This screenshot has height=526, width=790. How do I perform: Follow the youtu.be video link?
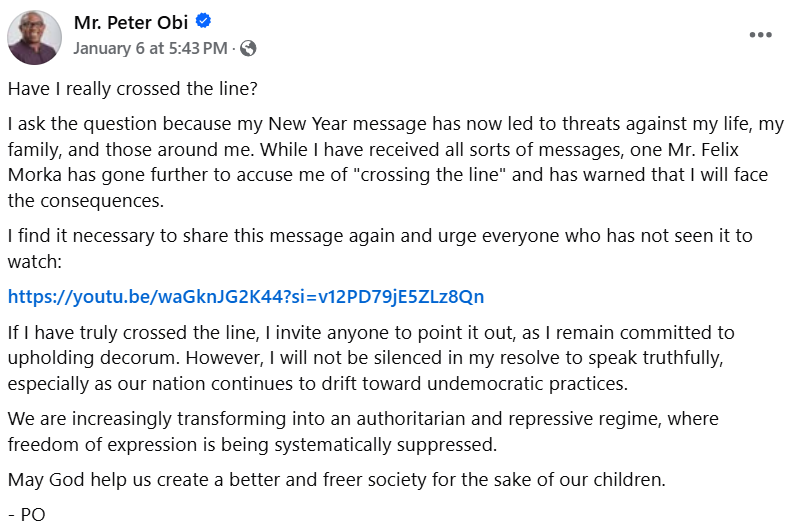click(246, 296)
